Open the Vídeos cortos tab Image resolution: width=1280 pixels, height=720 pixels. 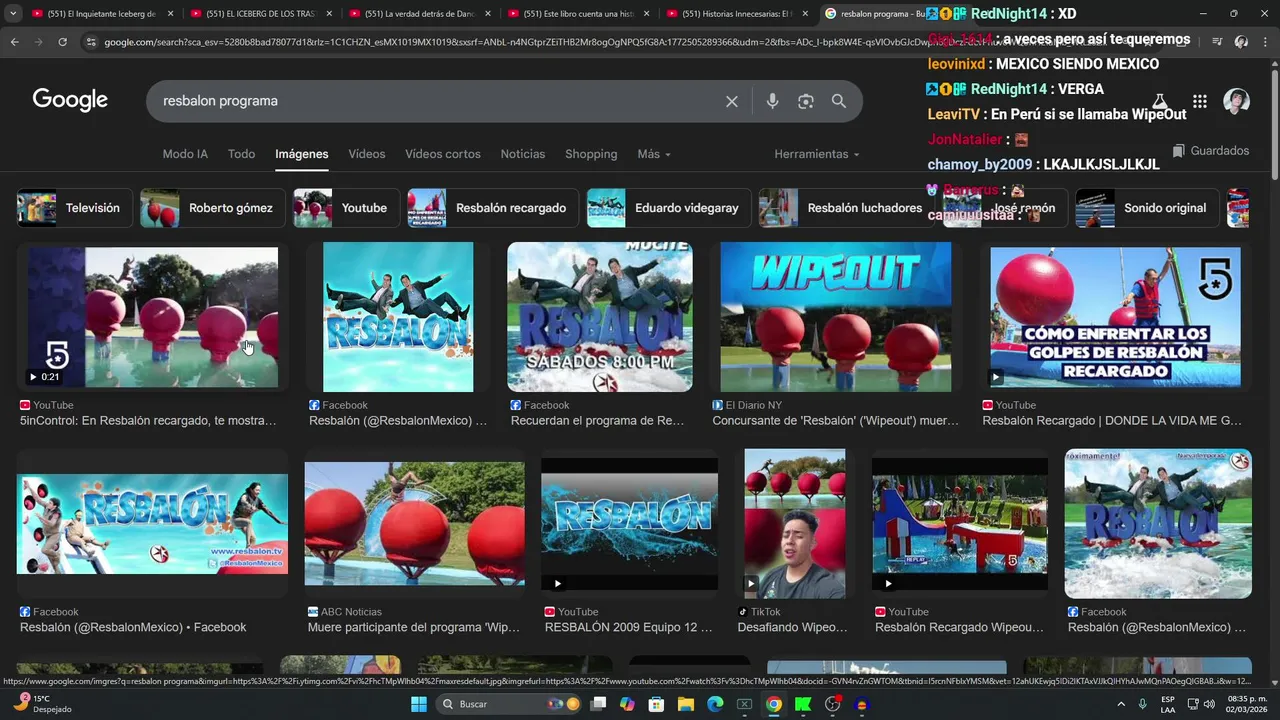pyautogui.click(x=443, y=154)
